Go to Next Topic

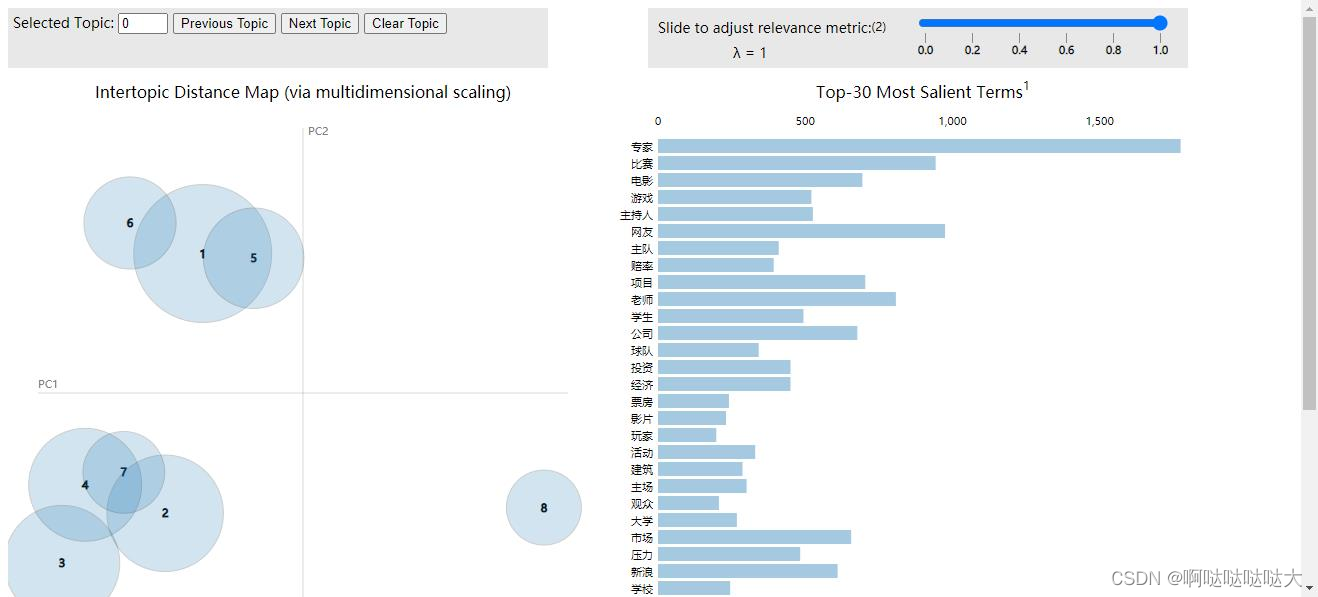(x=320, y=23)
